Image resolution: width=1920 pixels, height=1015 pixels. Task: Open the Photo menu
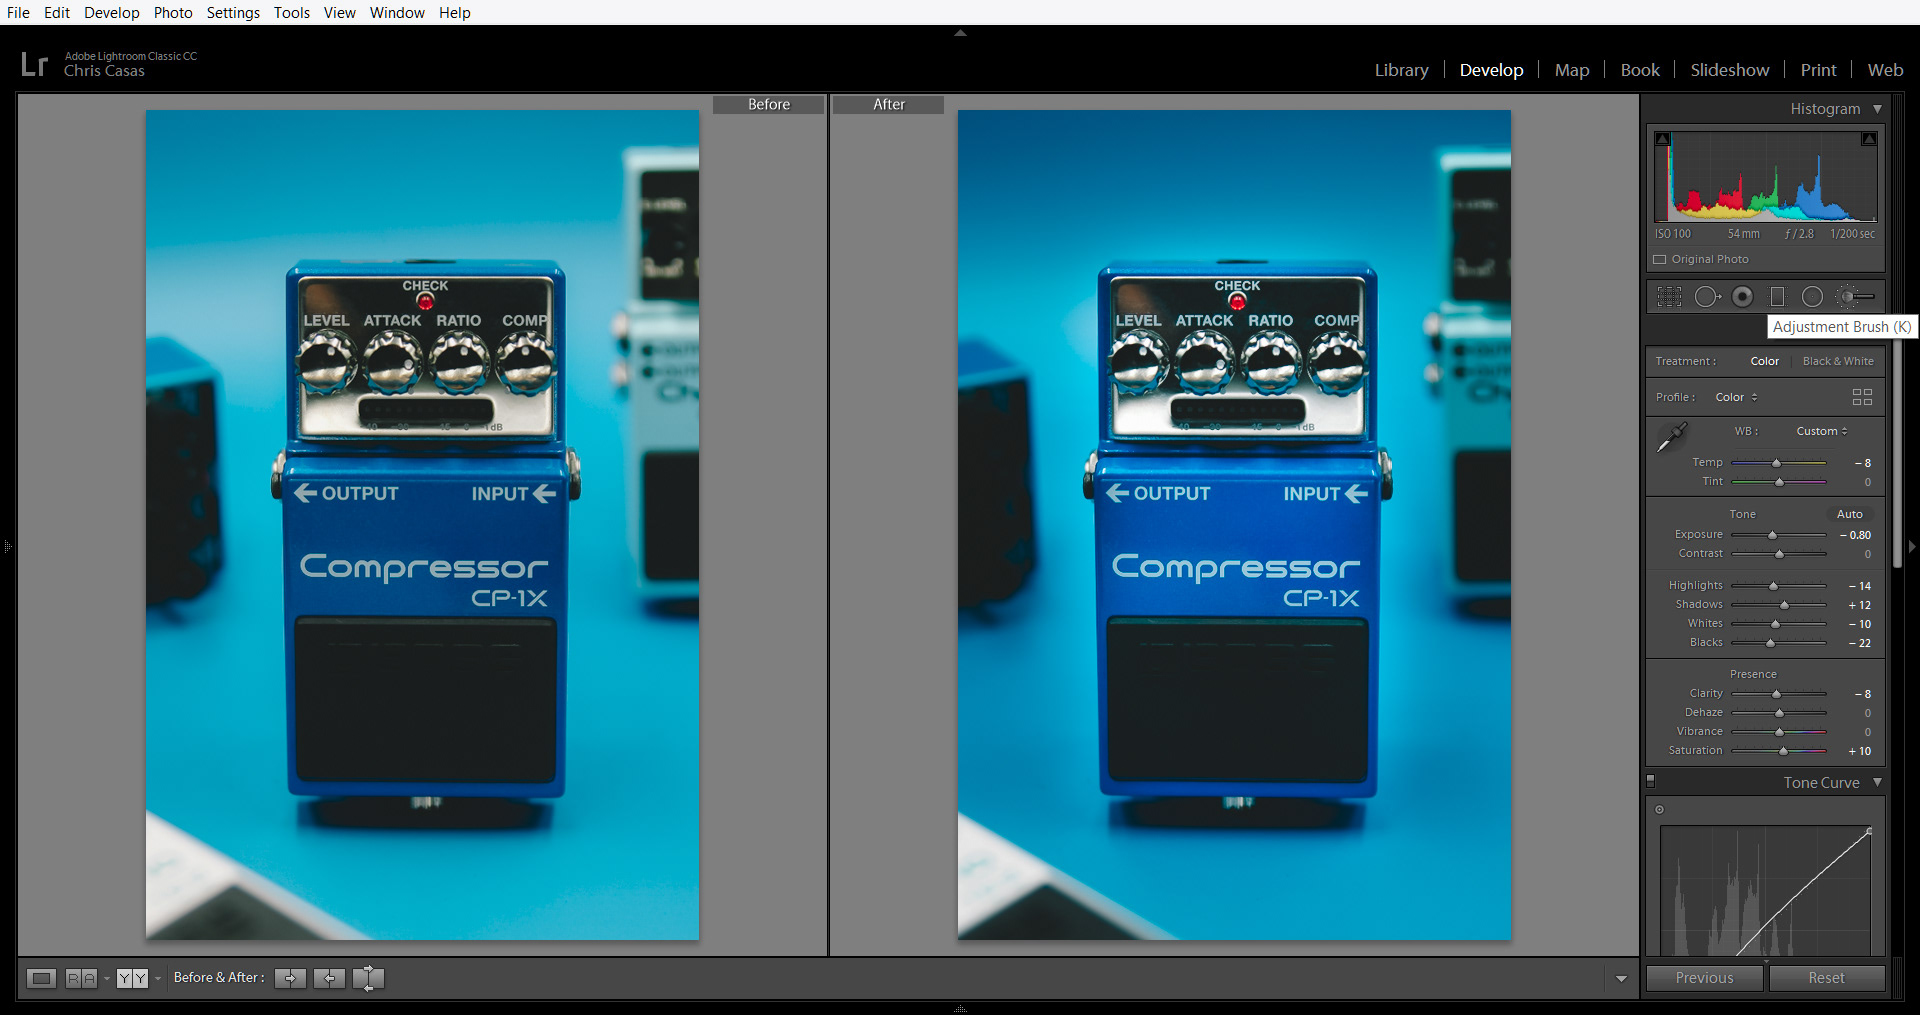pyautogui.click(x=173, y=12)
